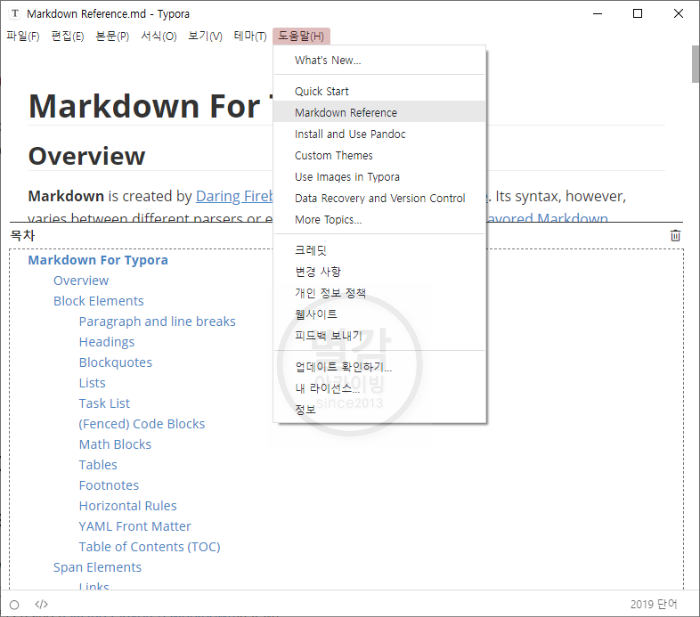Jump to Paragraph and line breaks
Viewport: 700px width, 617px height.
click(x=157, y=321)
